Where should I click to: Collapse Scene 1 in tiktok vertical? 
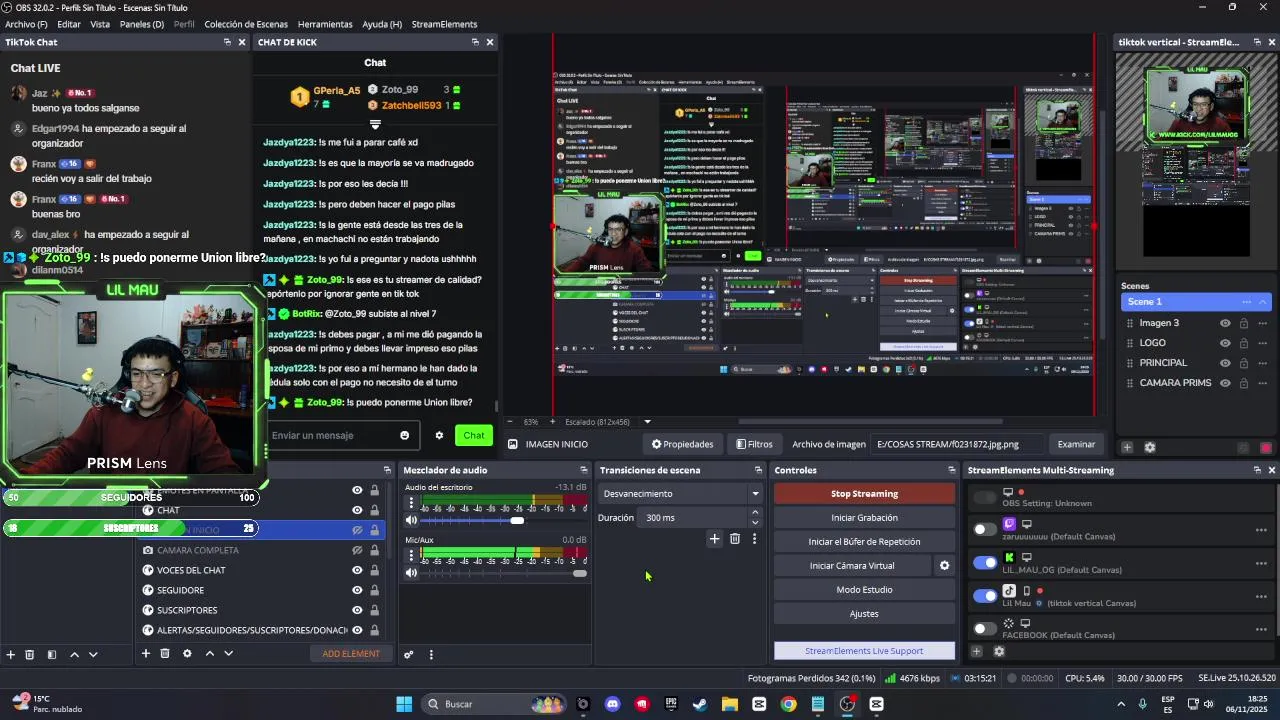(x=1263, y=302)
